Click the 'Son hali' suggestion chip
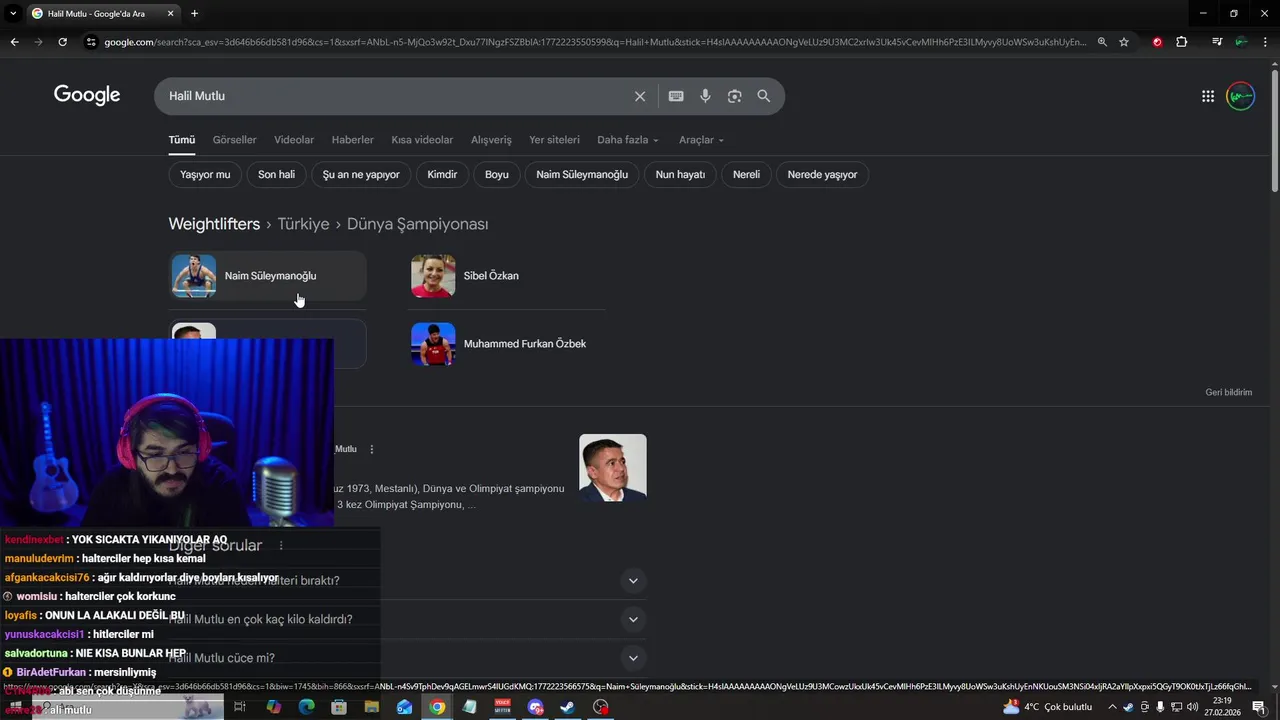The image size is (1280, 720). (276, 174)
